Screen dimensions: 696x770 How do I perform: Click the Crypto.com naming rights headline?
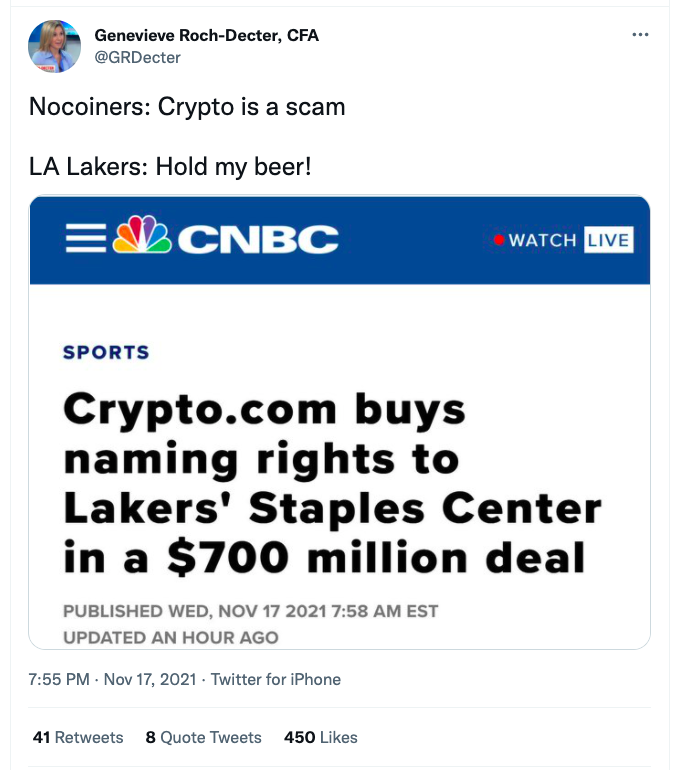pos(332,484)
